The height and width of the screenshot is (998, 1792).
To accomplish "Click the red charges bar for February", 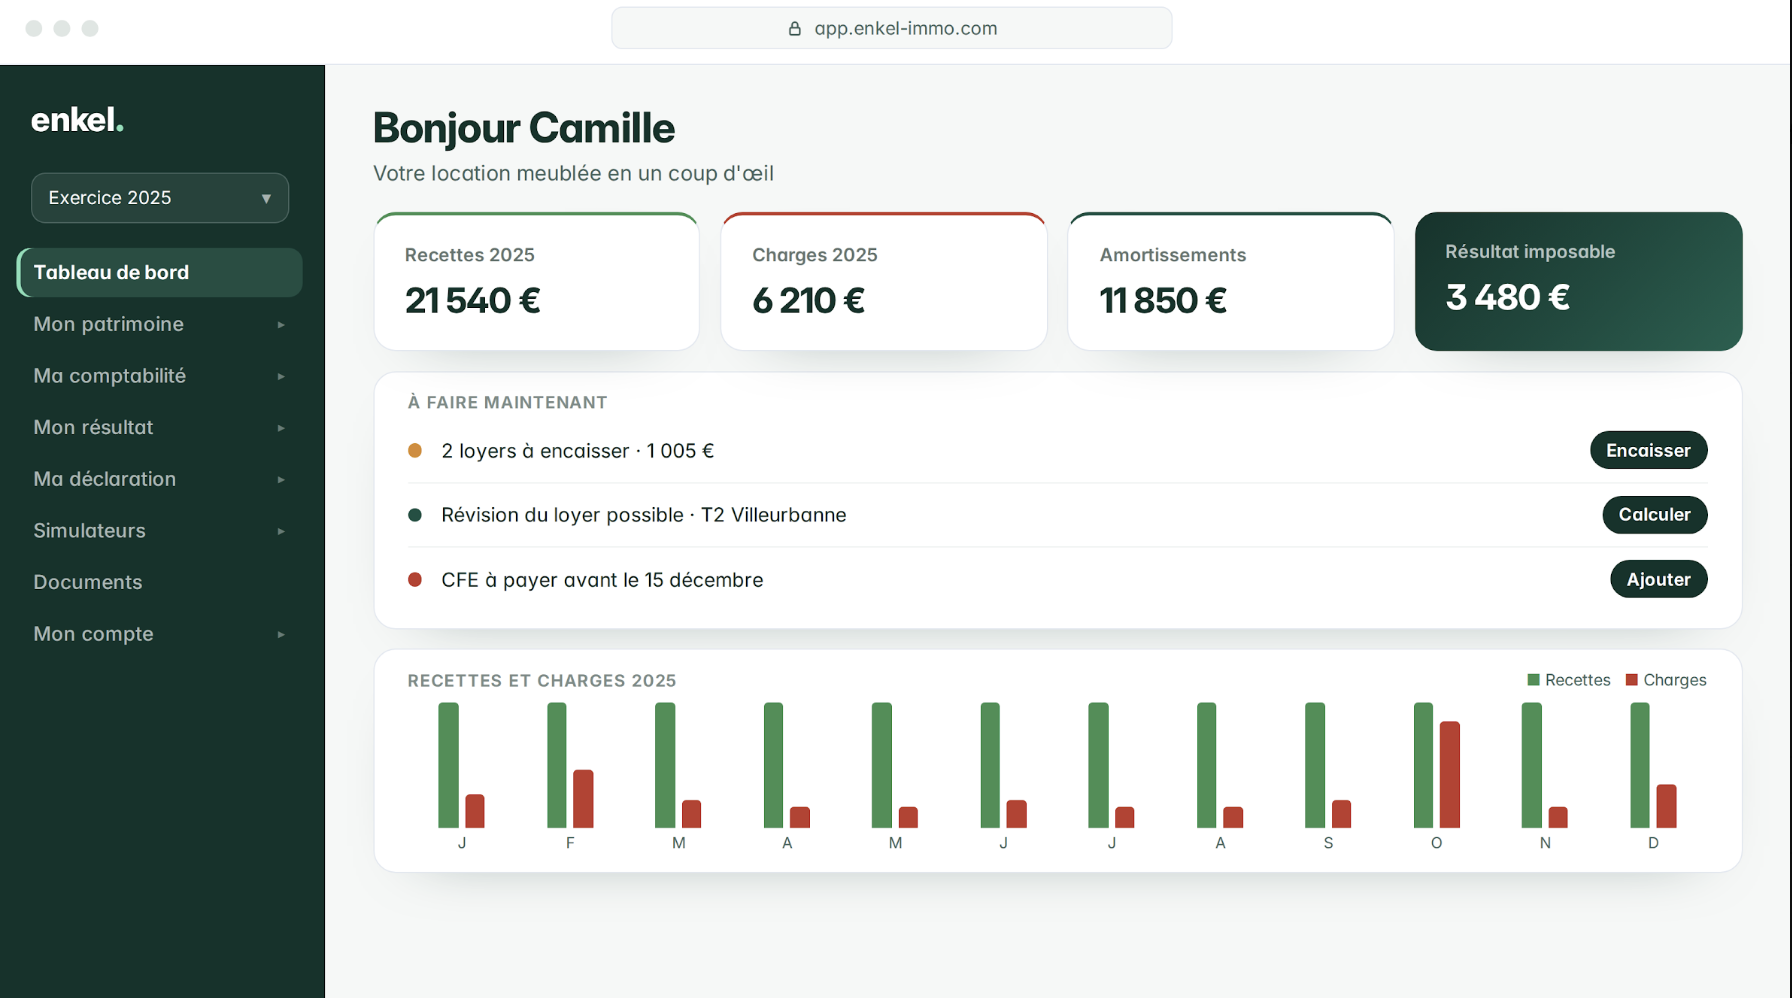I will point(583,799).
